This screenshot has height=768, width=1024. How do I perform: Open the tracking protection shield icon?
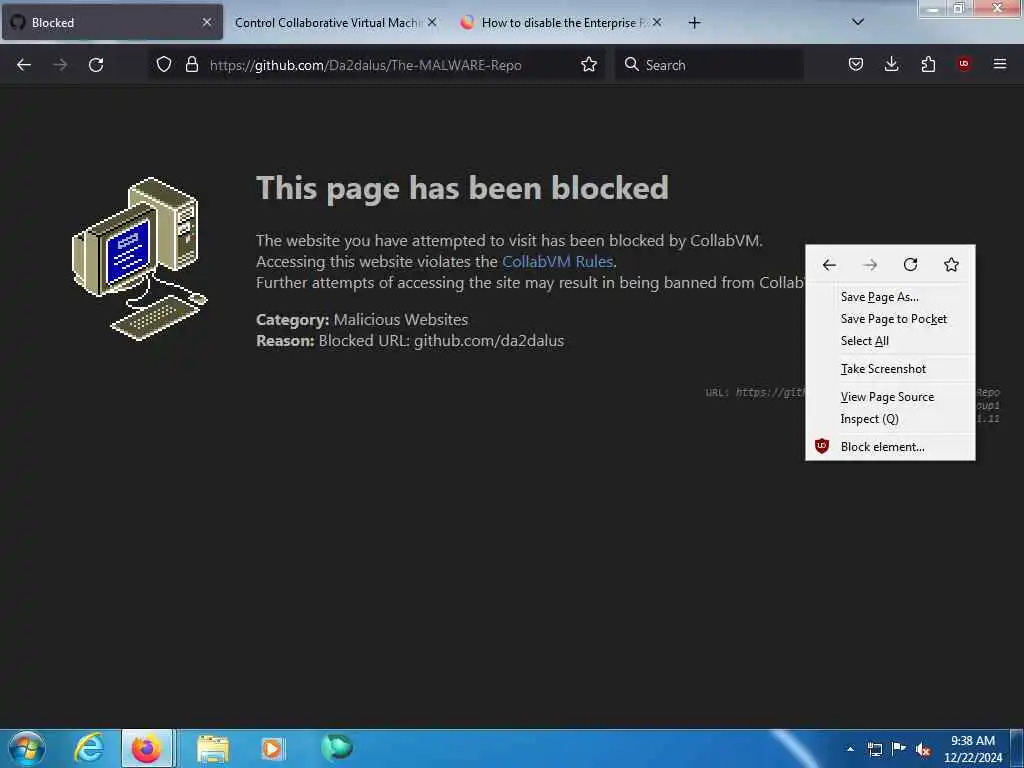click(164, 65)
